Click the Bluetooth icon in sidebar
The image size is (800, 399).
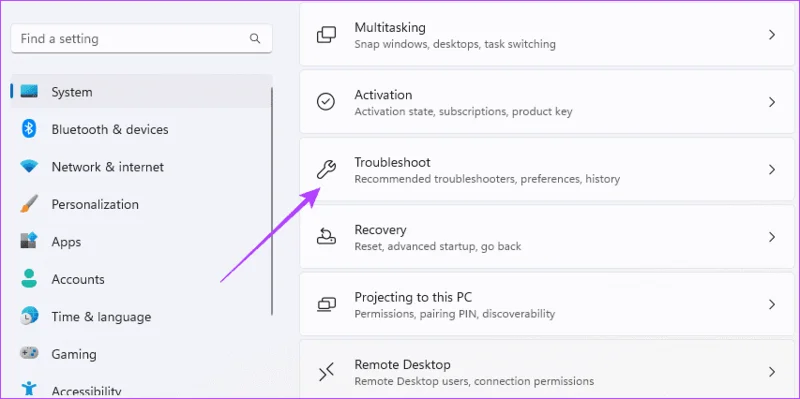29,129
